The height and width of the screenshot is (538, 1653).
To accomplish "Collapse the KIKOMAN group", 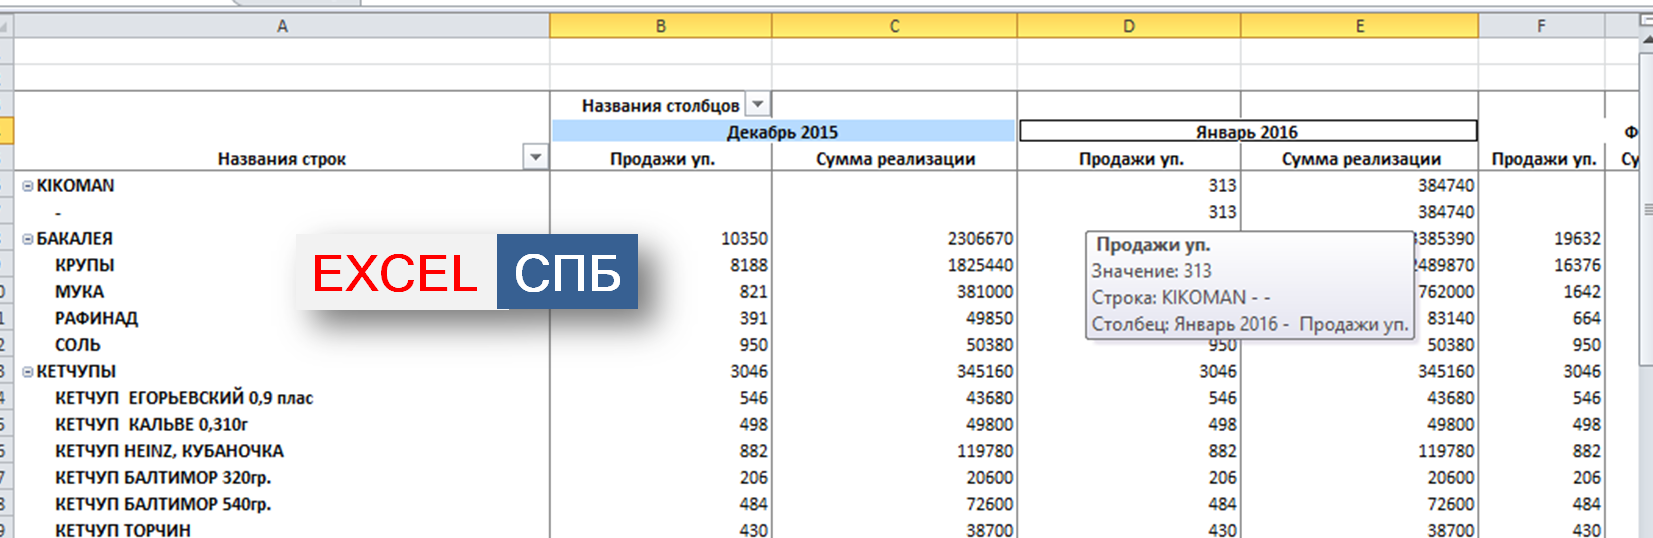I will [x=28, y=186].
